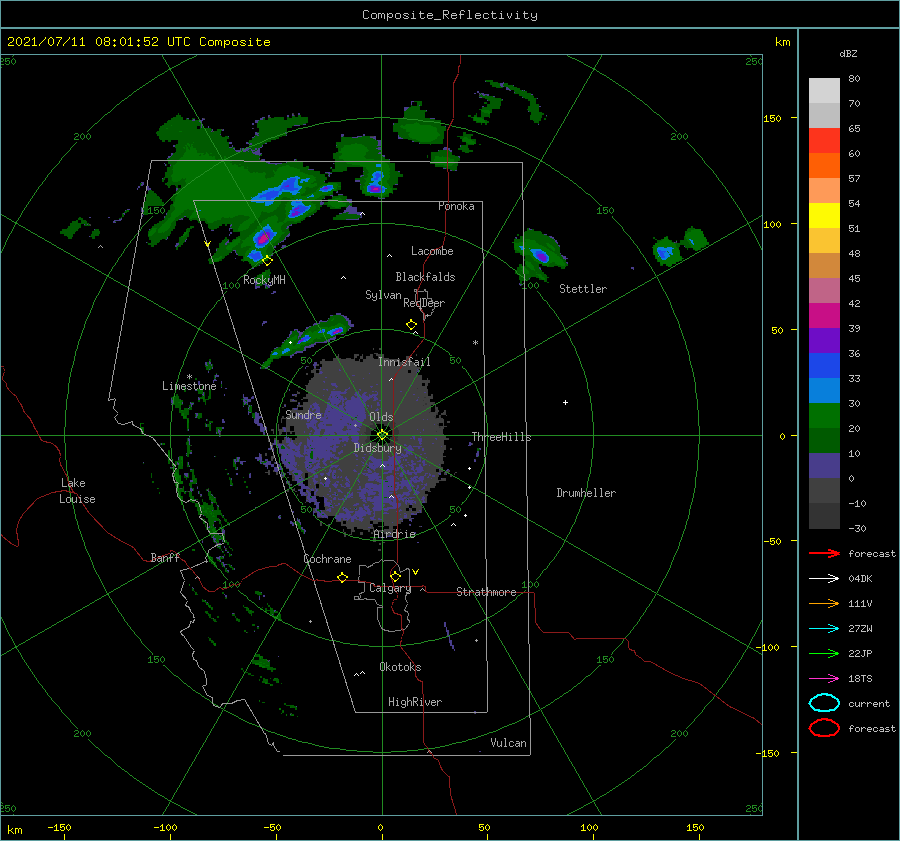
Task: Click the Lacombe city label
Action: tap(432, 251)
